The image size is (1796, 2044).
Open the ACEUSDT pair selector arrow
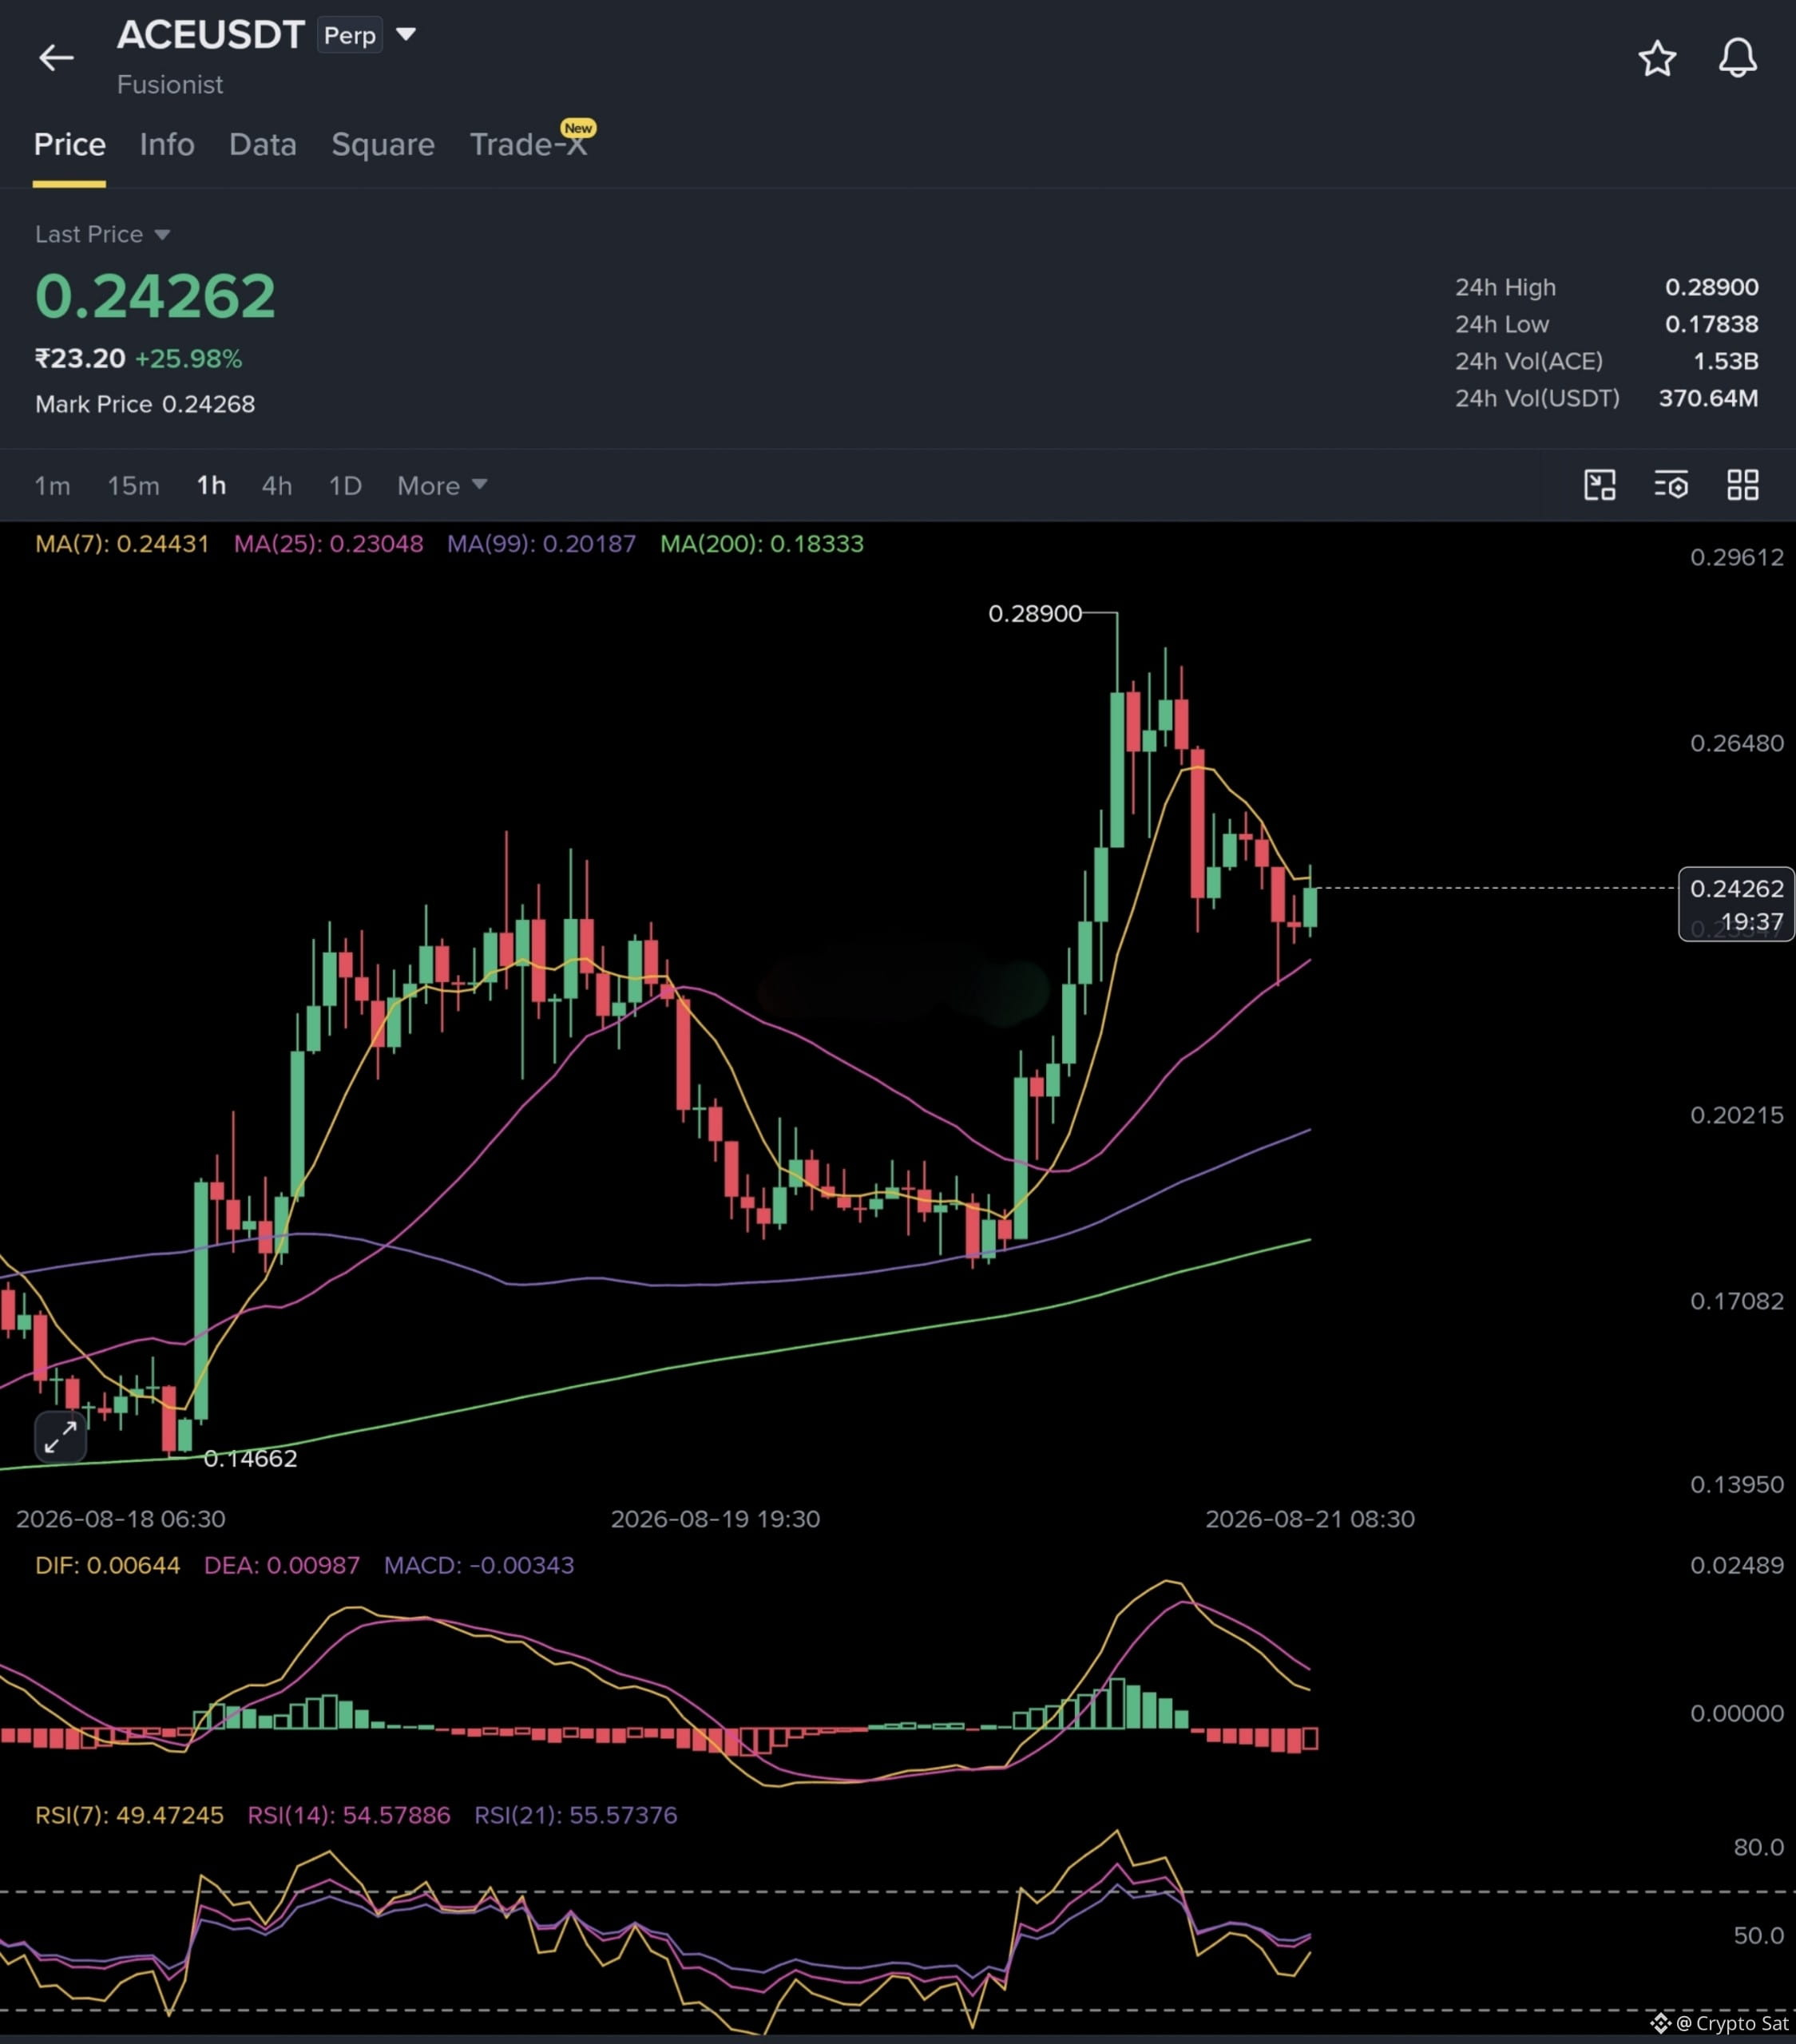click(x=405, y=34)
